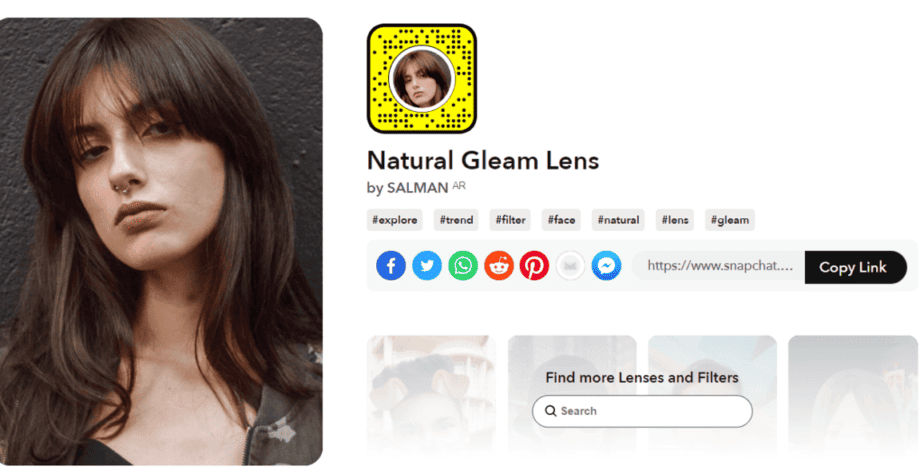Image resolution: width=924 pixels, height=470 pixels.
Task: Share lens through WhatsApp icon
Action: point(463,266)
